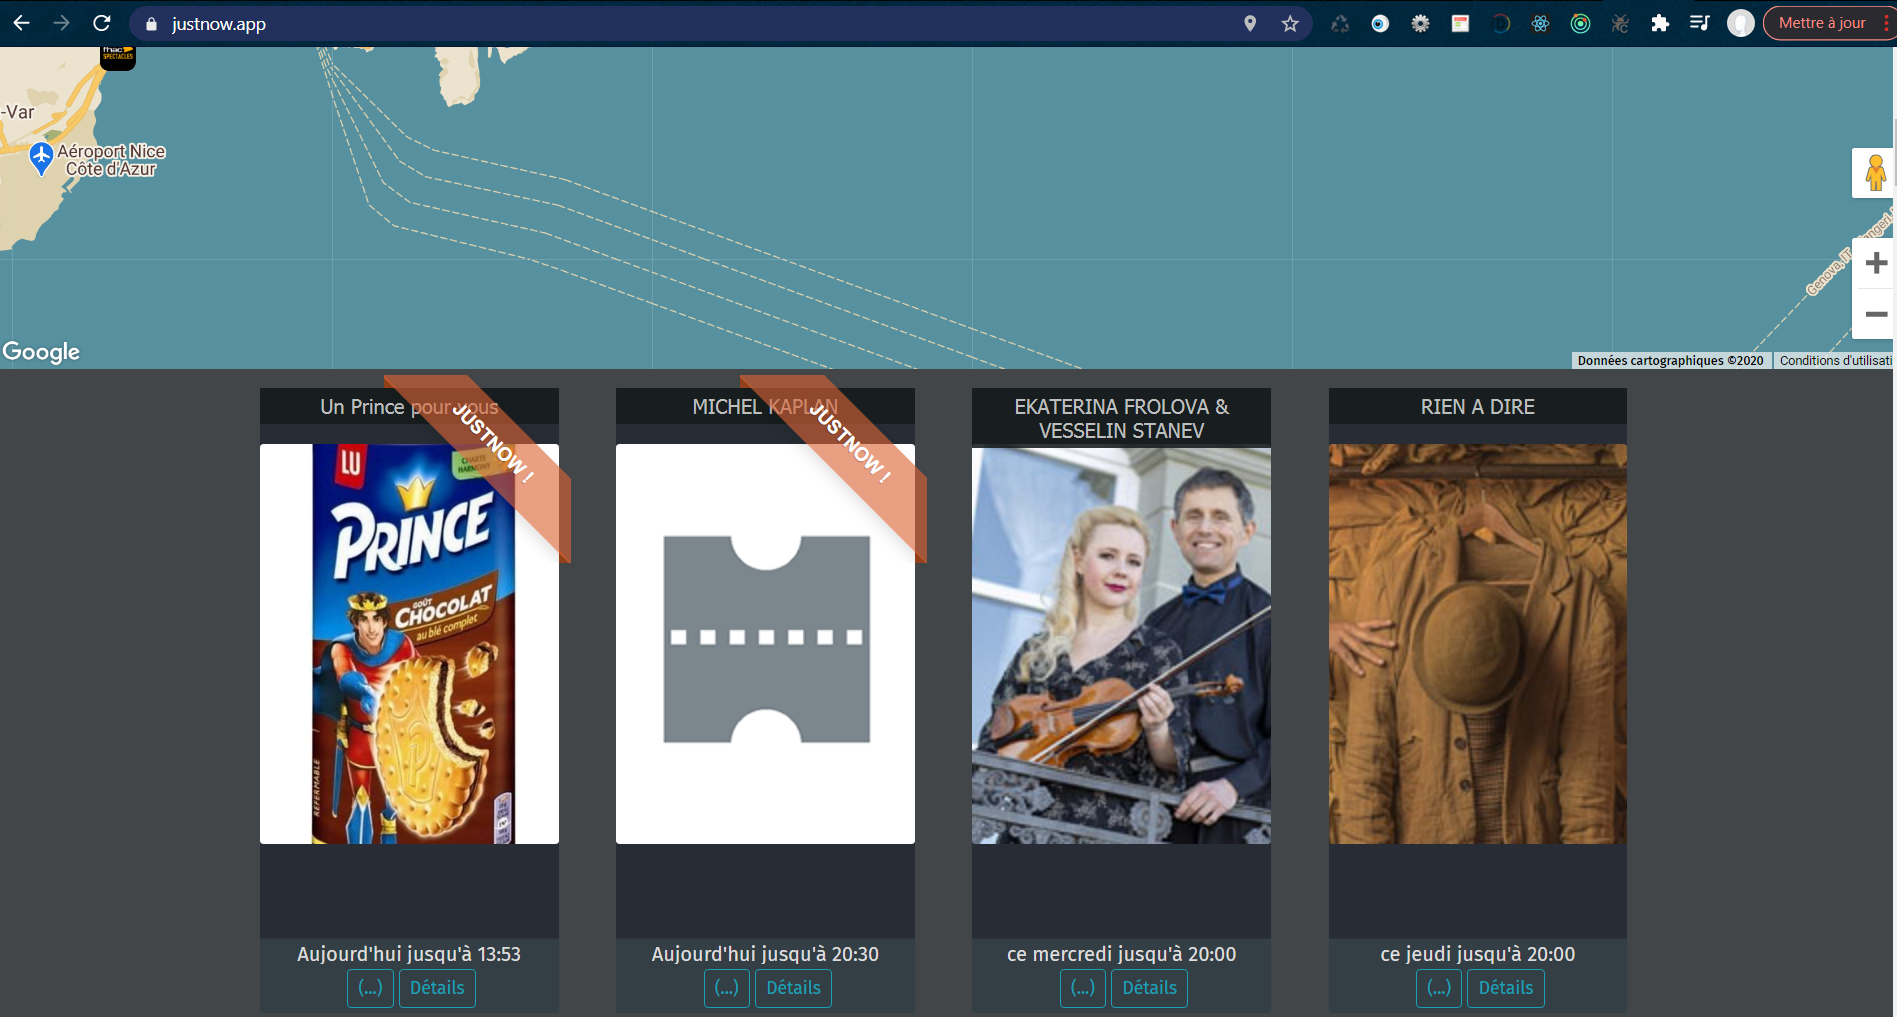1897x1017 pixels.
Task: Open the Conditions d'utilisation link
Action: pos(1835,361)
